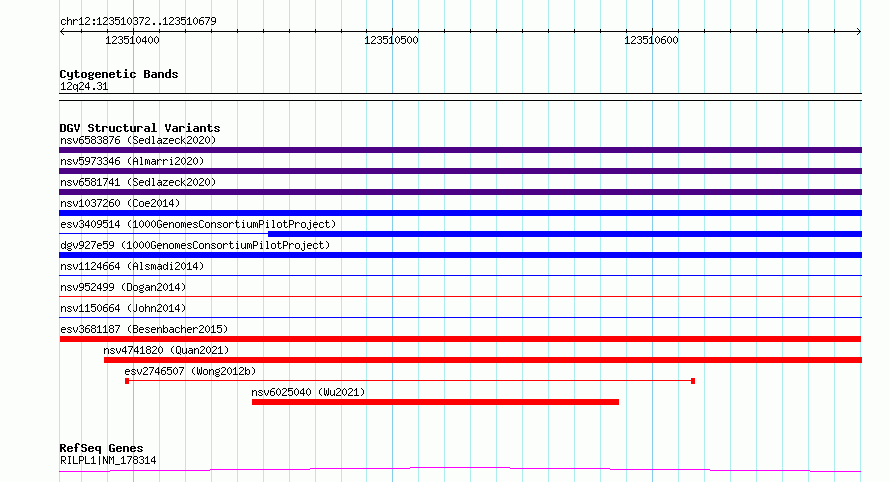
Task: Open variant nsv4741820 (Quan2021) label
Action: 166,350
